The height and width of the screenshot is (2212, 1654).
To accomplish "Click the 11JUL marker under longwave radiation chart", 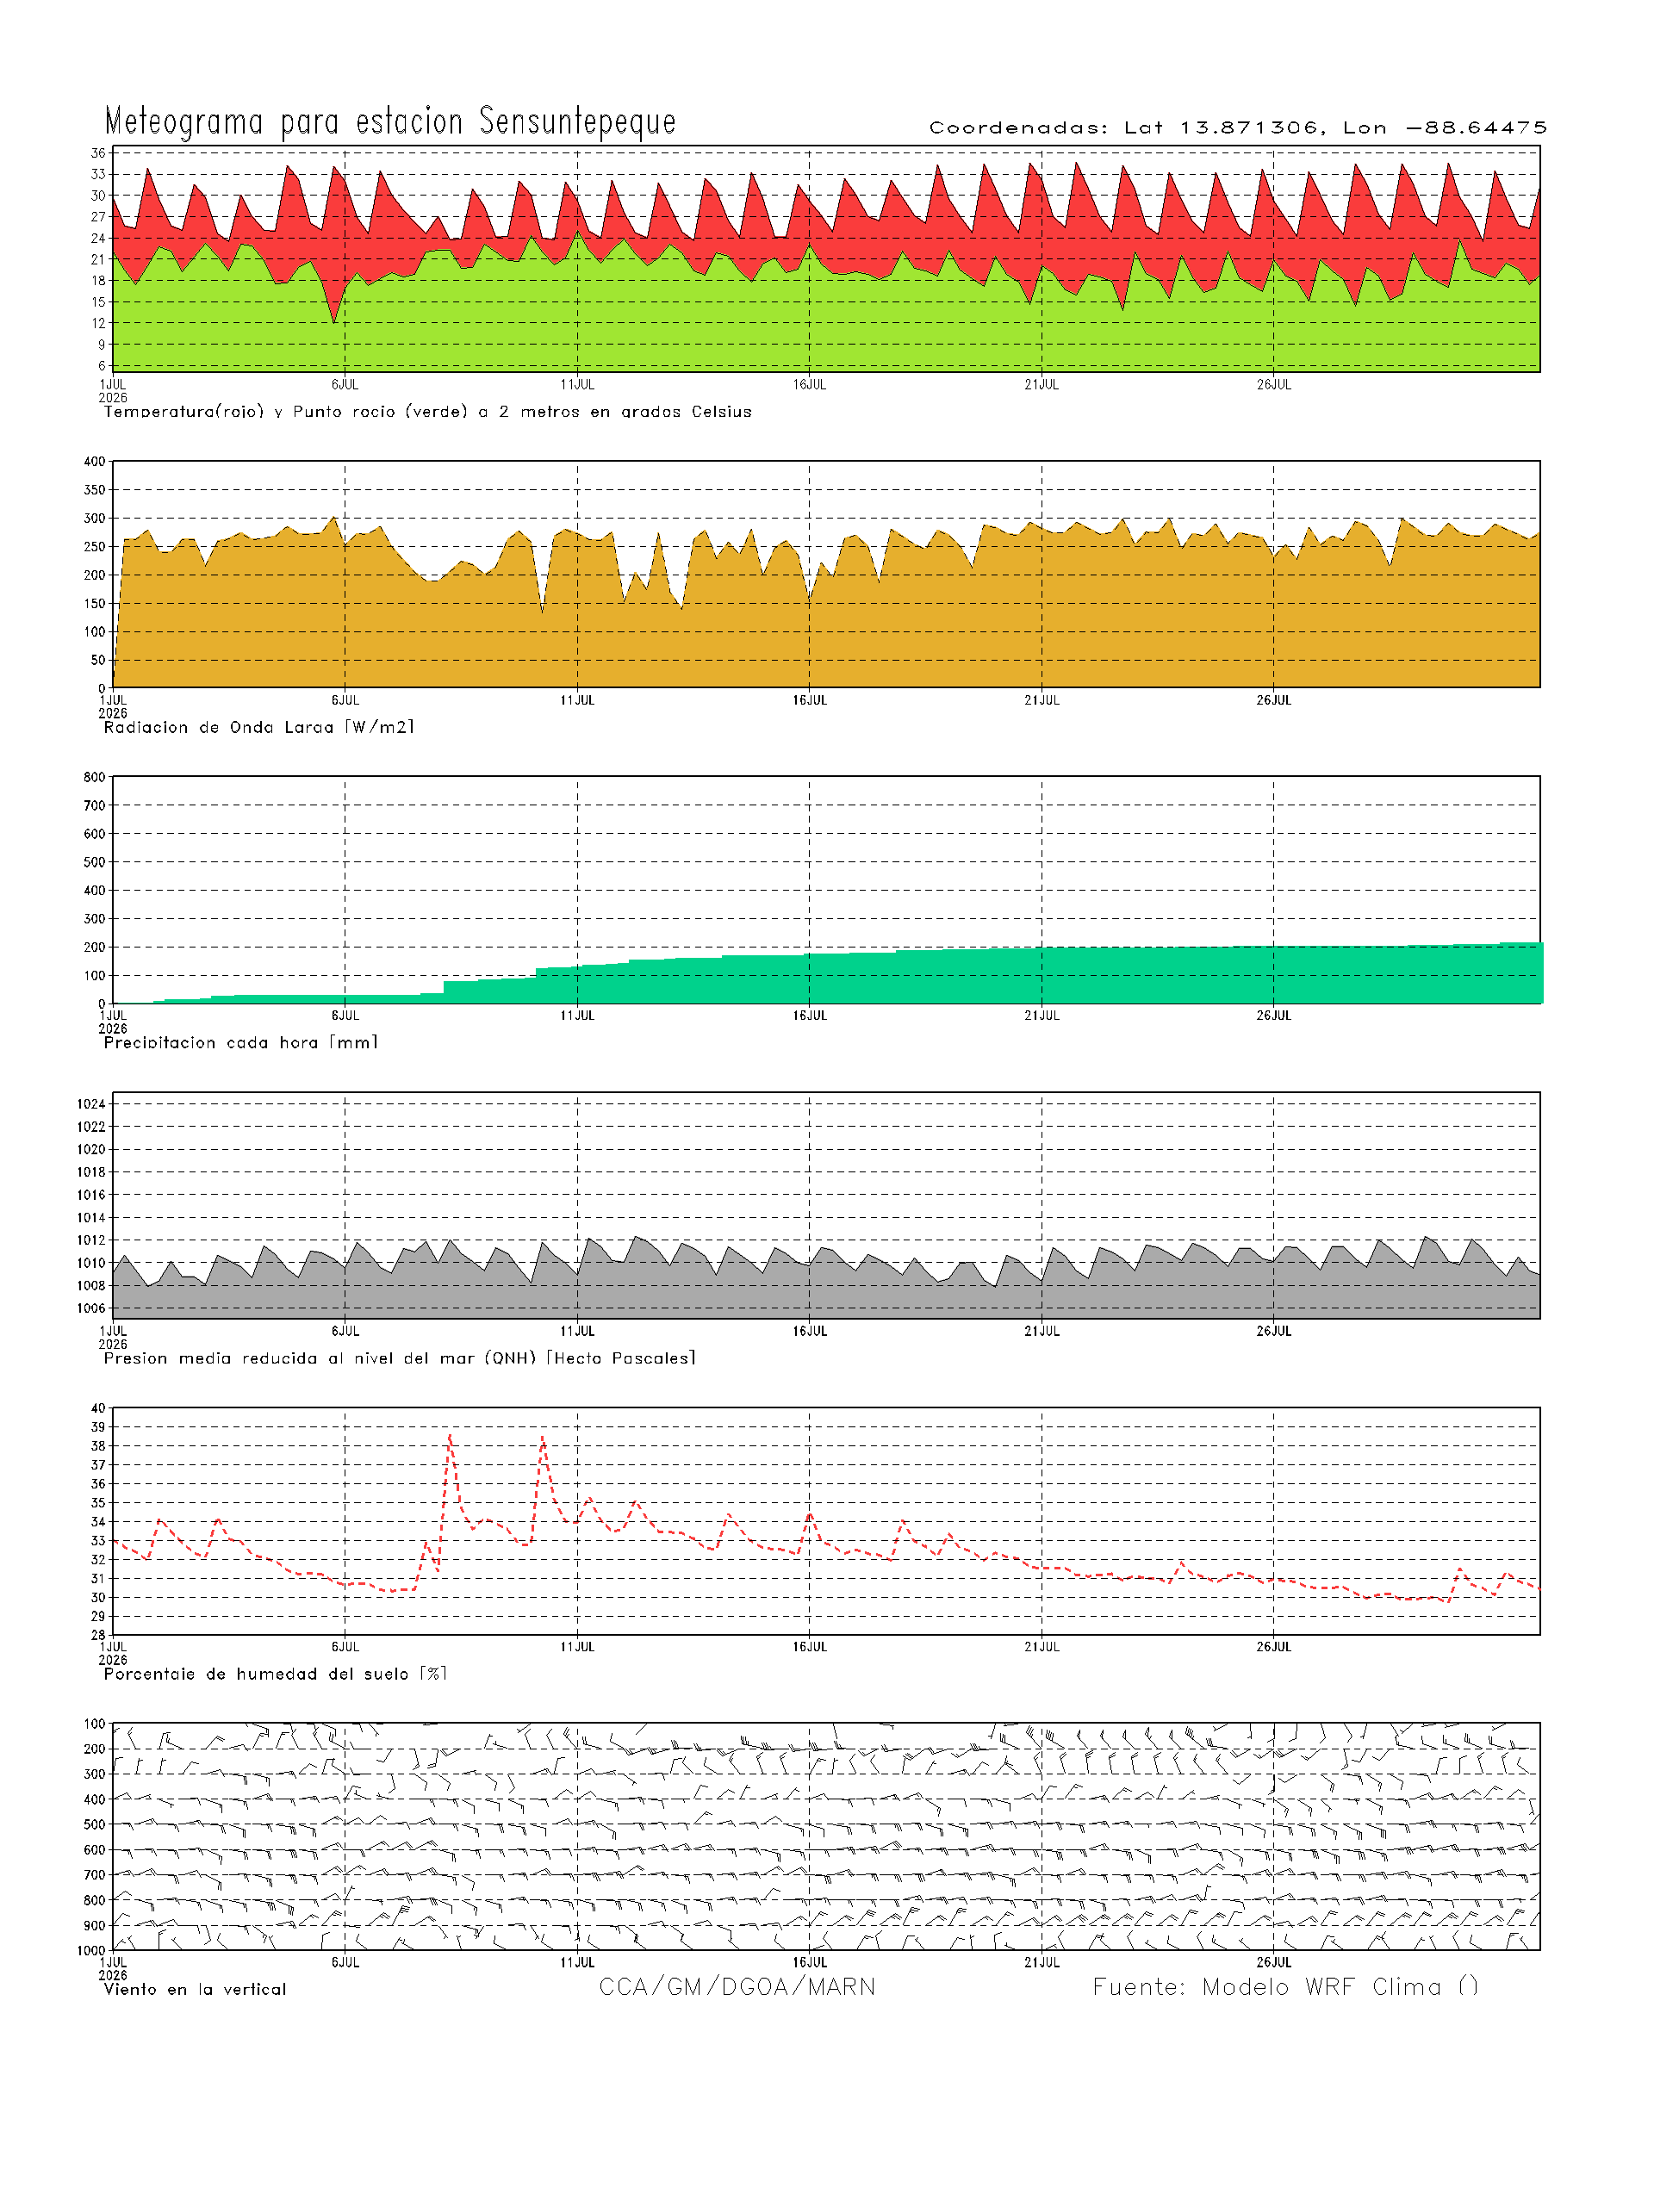I will coord(577,700).
